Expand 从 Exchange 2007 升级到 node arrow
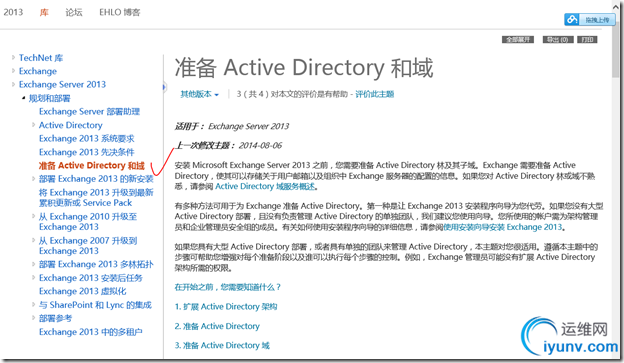Viewport: 624px width, 363px height. coord(33,240)
